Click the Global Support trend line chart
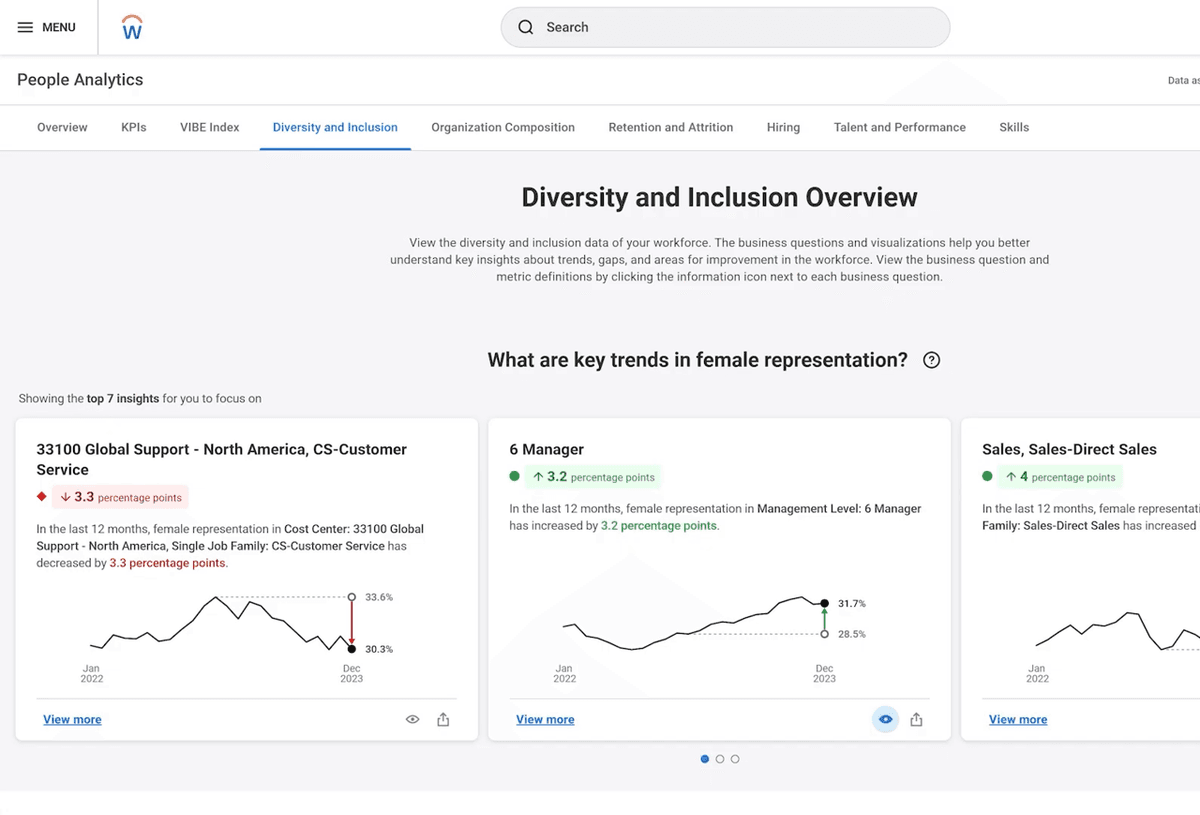This screenshot has width=1200, height=815. [222, 623]
